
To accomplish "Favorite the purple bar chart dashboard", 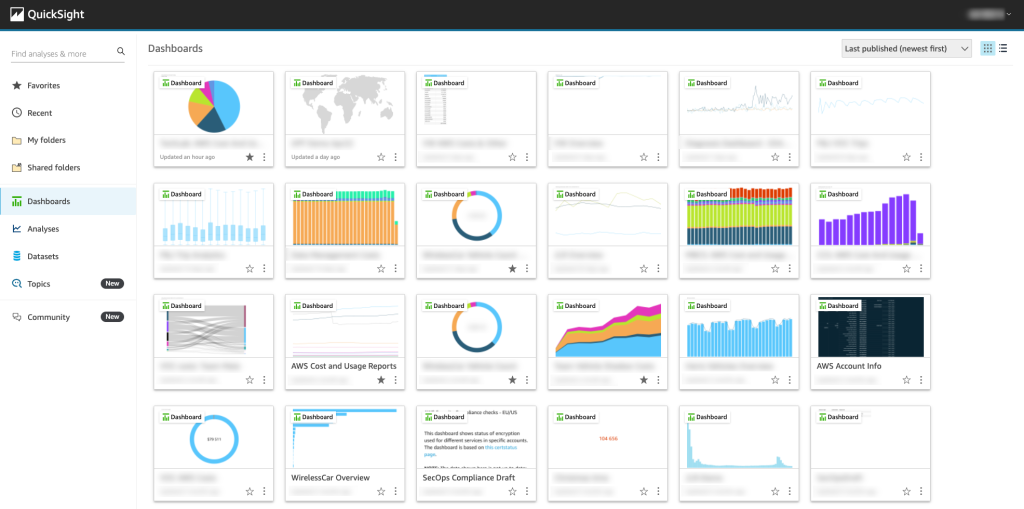I will click(906, 269).
